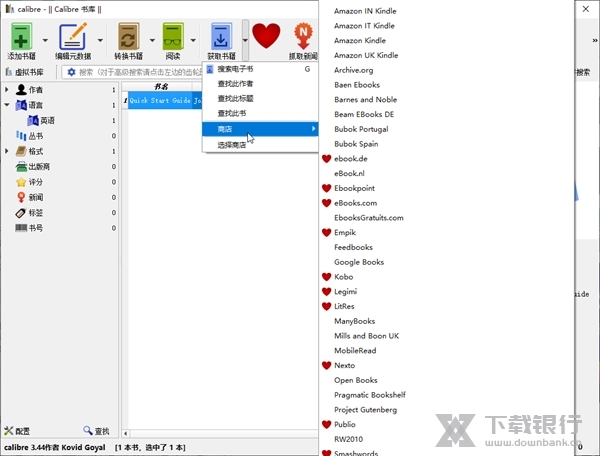Expand the View book dropdown arrow
Screen dimensions: 600x456
[193, 40]
